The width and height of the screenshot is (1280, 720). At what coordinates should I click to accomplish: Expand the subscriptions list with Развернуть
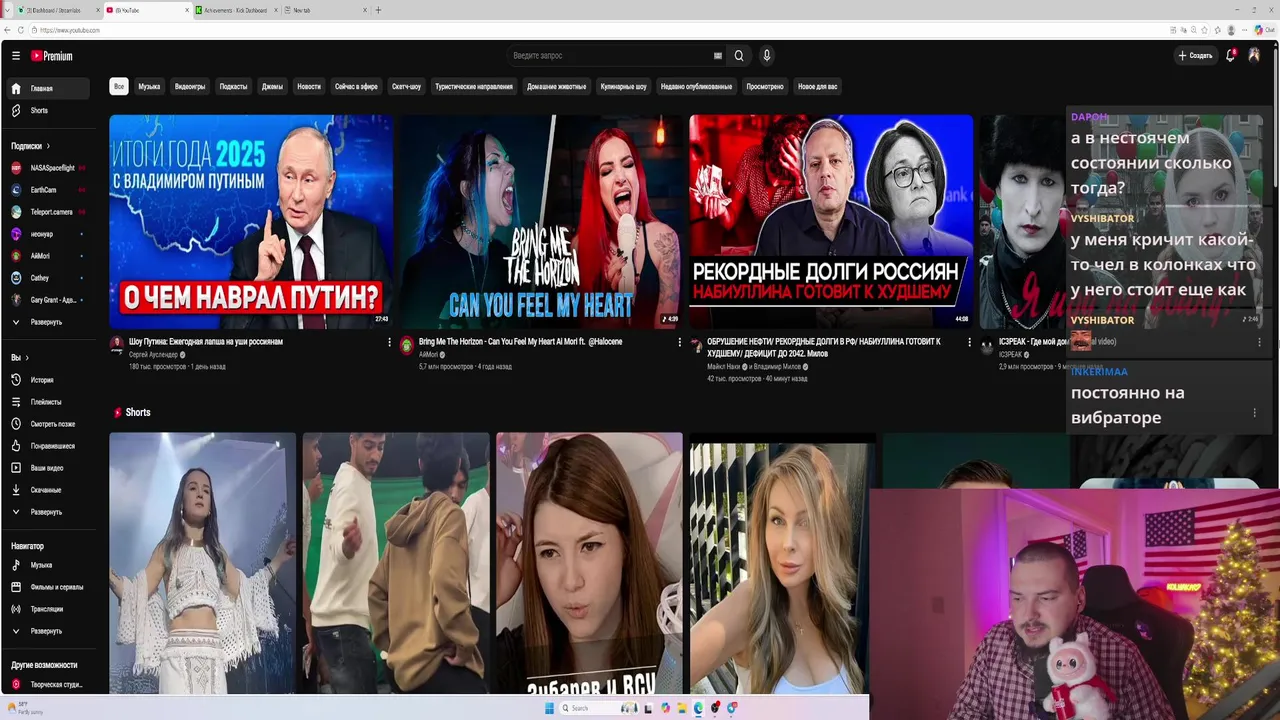tap(47, 322)
